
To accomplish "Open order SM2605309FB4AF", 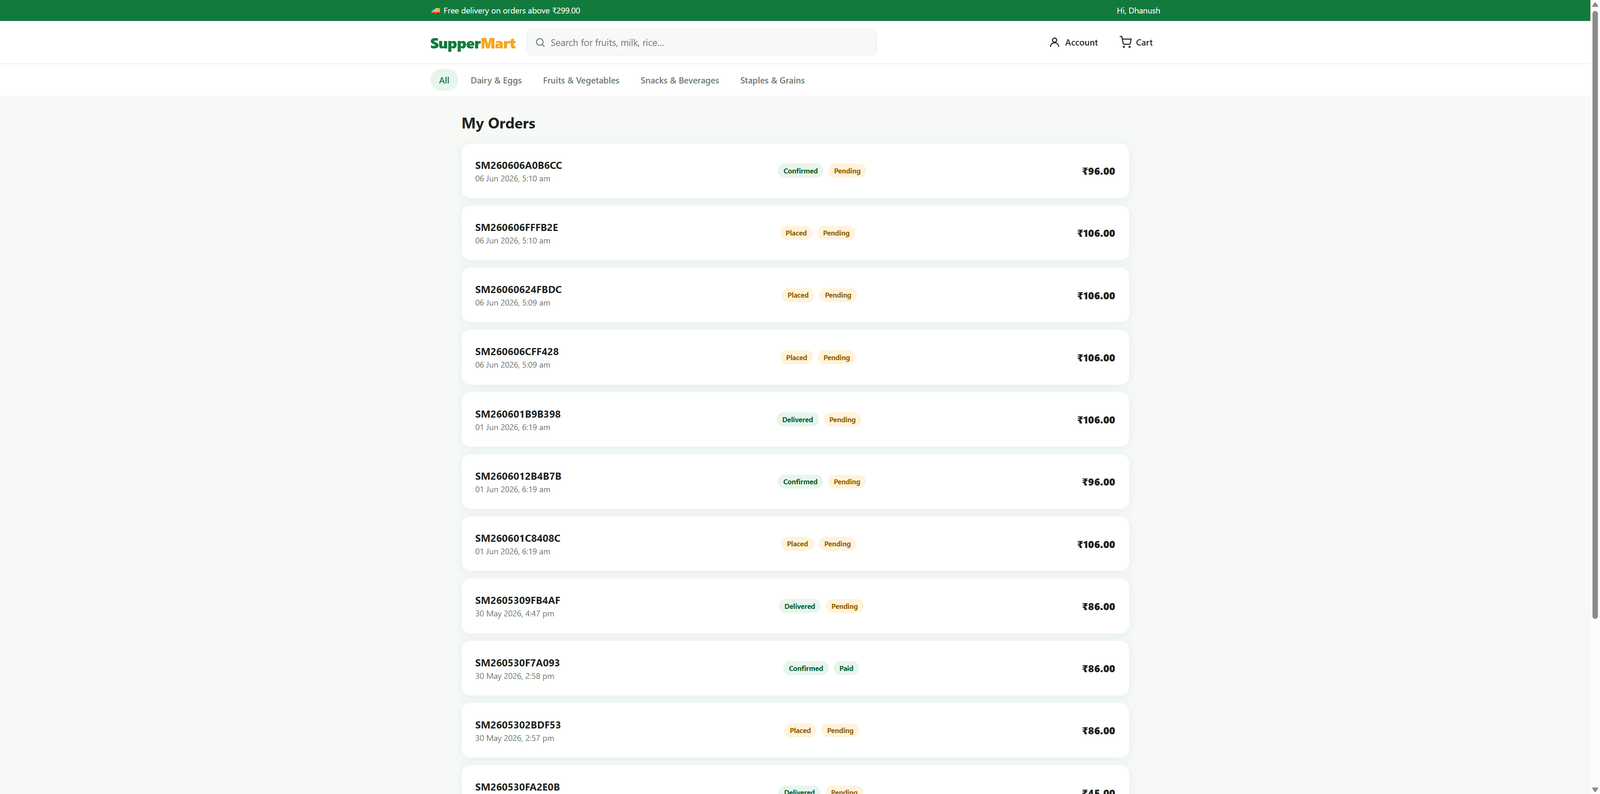I will 795,606.
